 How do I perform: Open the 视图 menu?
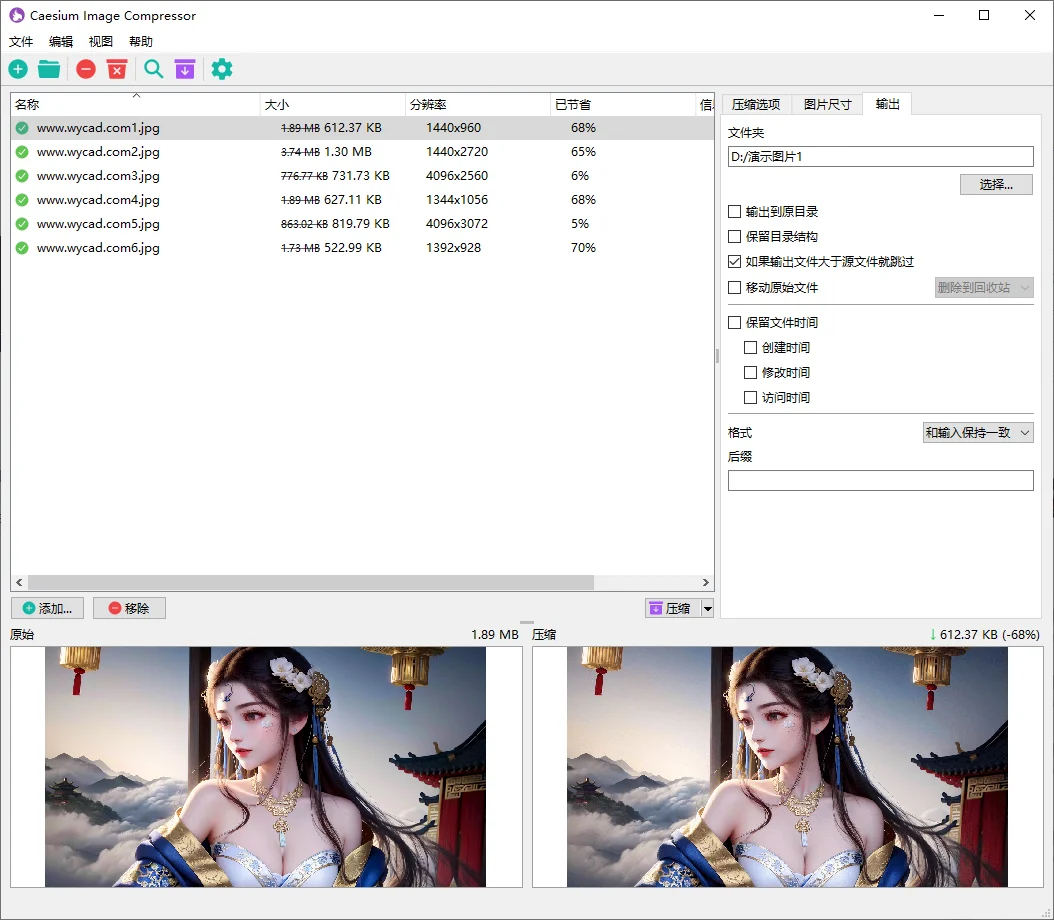pos(100,41)
